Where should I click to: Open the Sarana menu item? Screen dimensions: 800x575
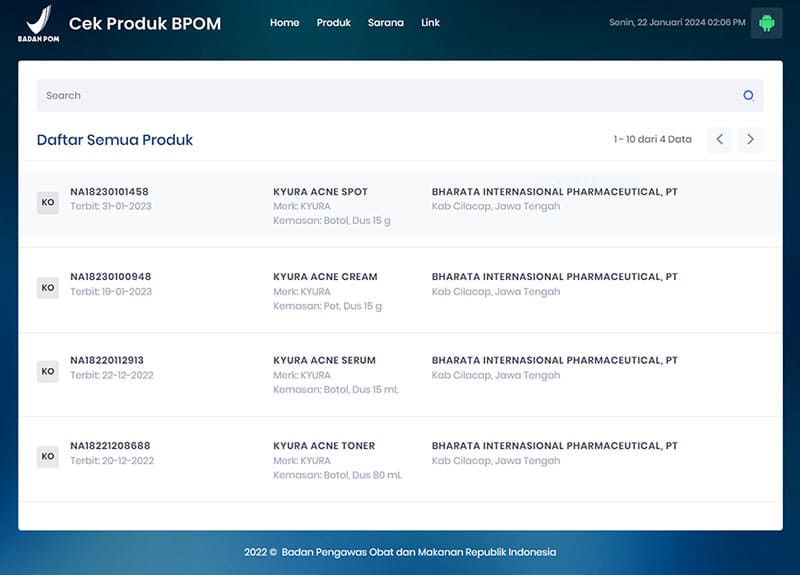[x=386, y=22]
